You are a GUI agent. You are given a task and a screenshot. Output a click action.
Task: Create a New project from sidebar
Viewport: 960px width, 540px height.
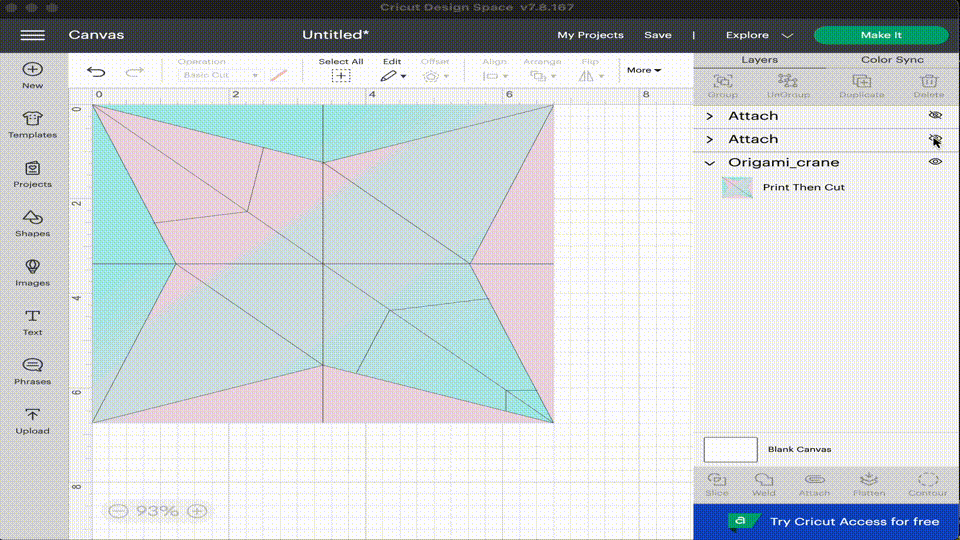point(32,75)
